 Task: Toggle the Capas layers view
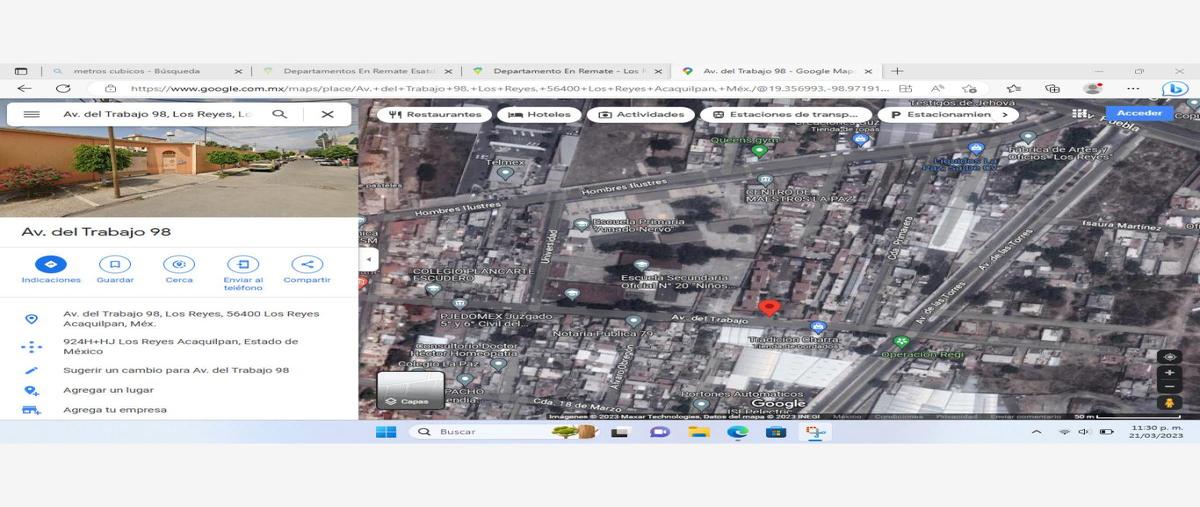click(410, 390)
